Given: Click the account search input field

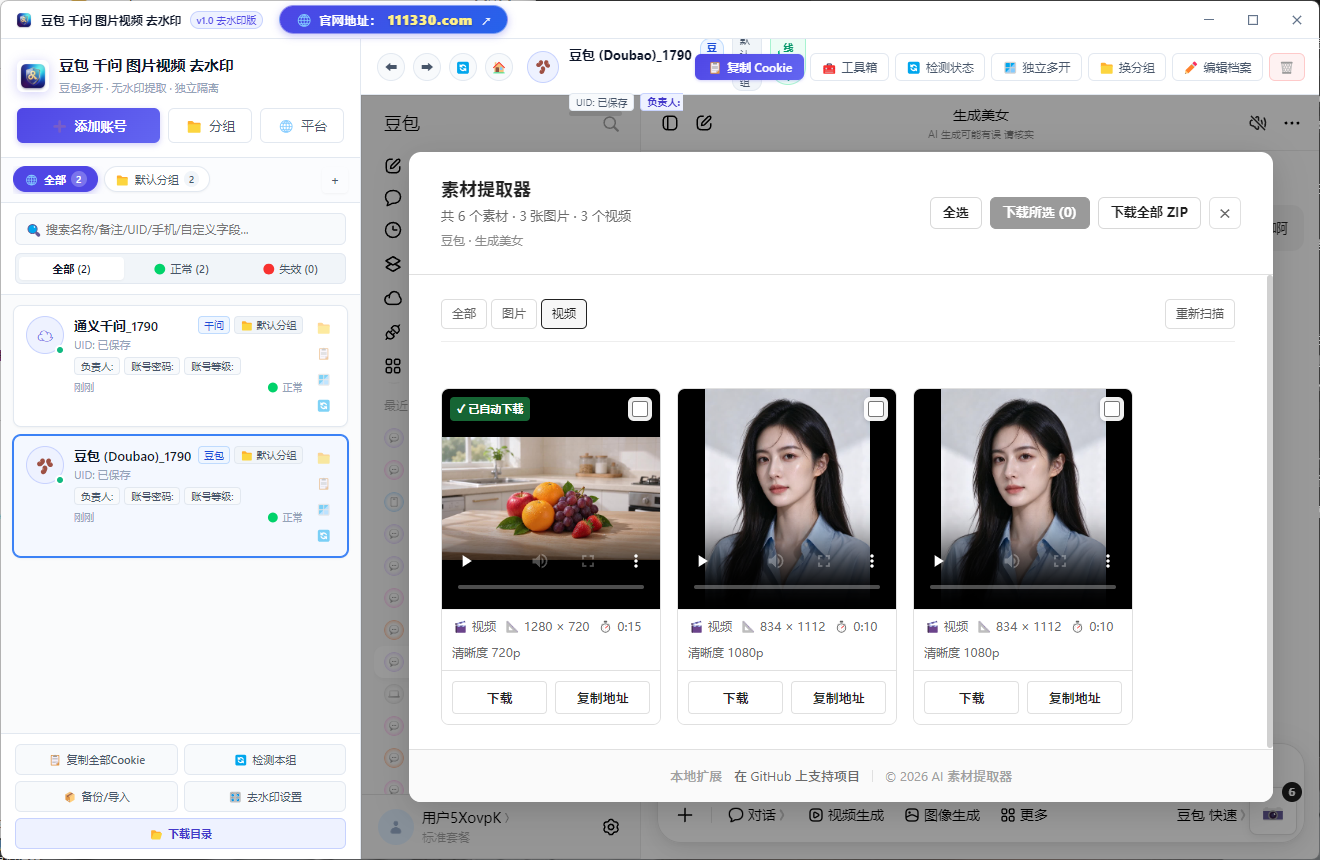Looking at the screenshot, I should point(180,229).
